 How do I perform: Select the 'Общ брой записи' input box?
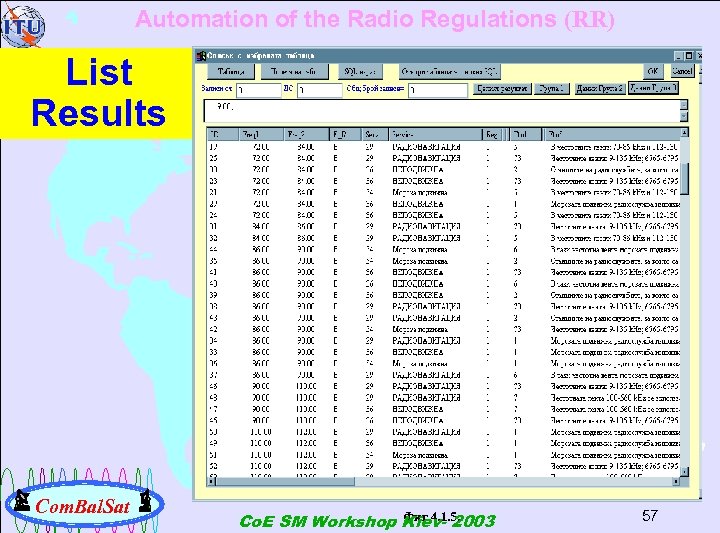pyautogui.click(x=438, y=90)
